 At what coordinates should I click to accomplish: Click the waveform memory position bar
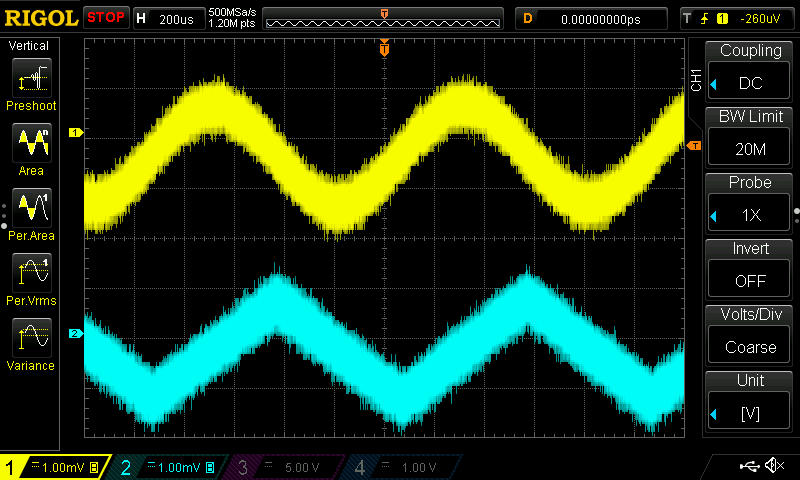(384, 19)
